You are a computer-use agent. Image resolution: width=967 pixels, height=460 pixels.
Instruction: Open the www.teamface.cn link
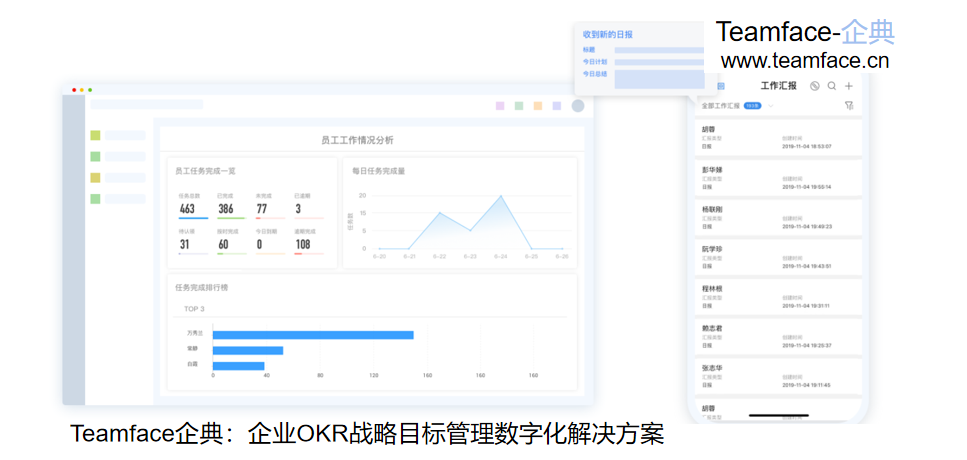pos(805,60)
